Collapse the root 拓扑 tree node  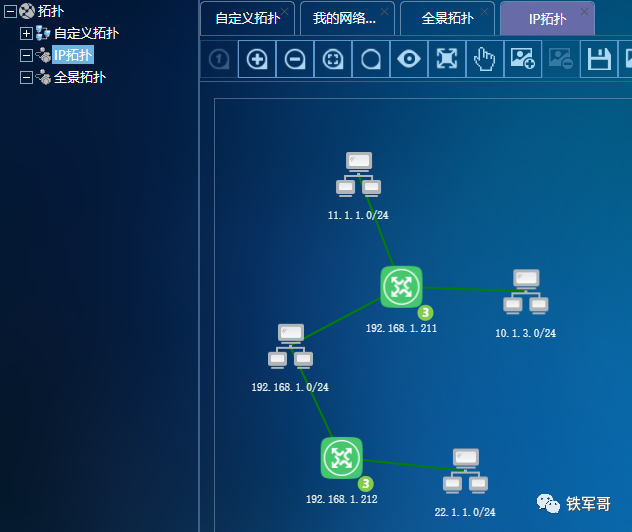tap(11, 11)
